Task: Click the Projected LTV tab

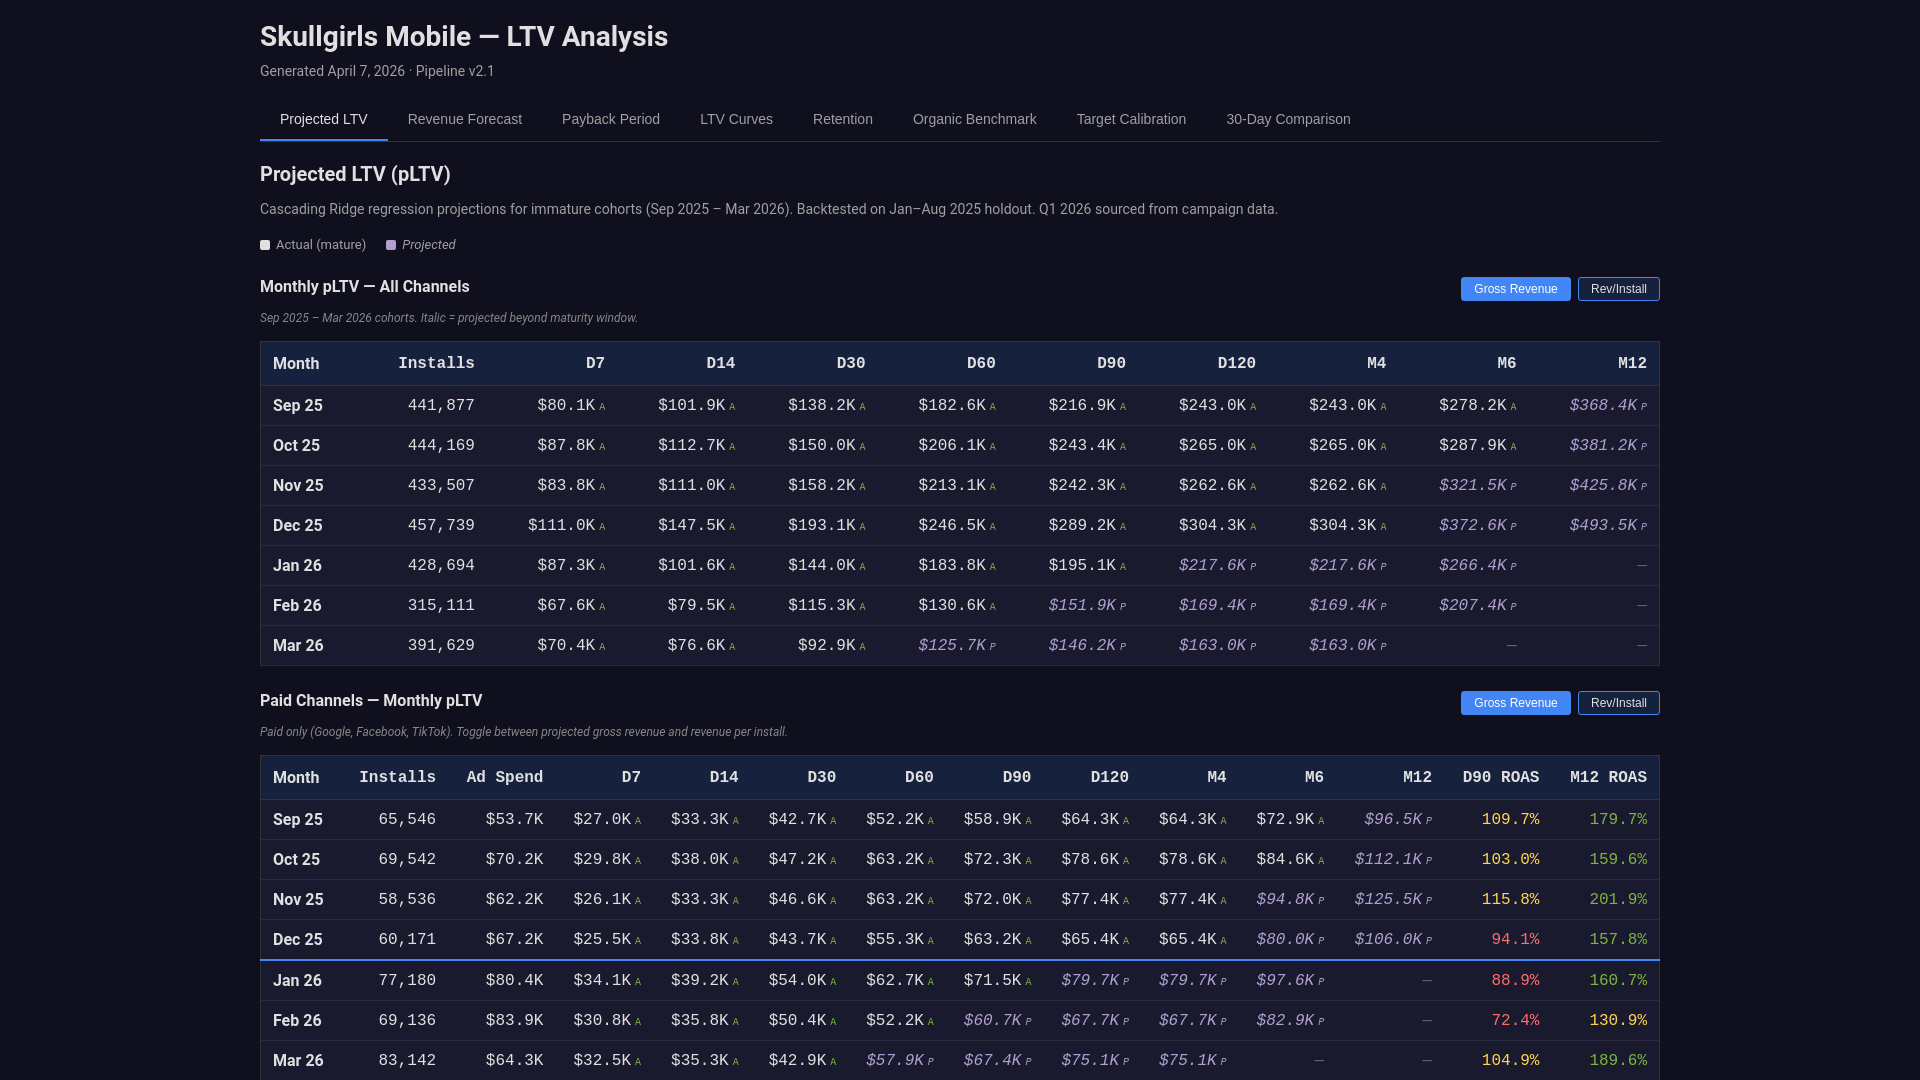Action: 323,119
